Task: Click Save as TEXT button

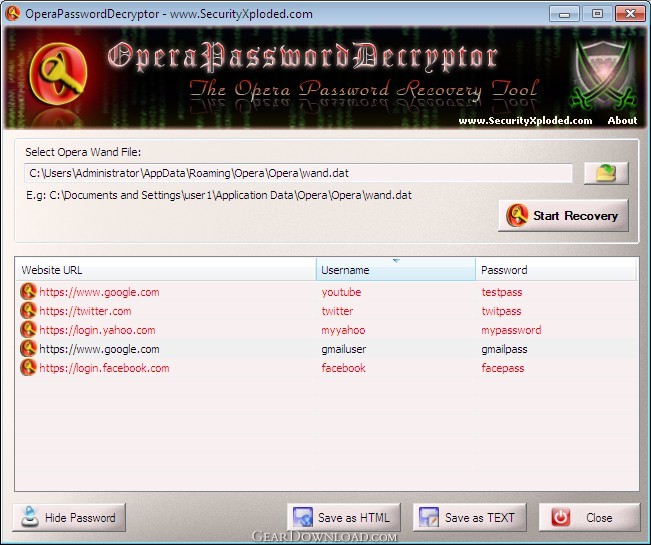Action: click(470, 518)
